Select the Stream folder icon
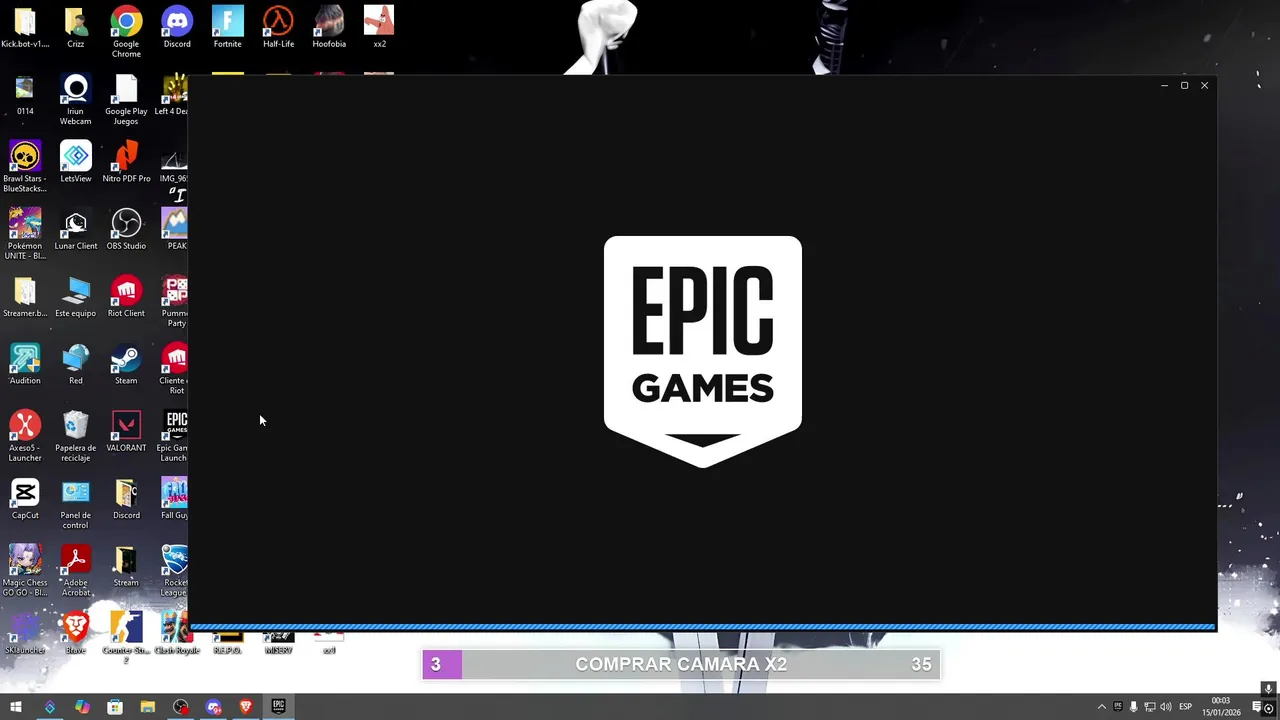This screenshot has width=1280, height=720. pos(126,566)
